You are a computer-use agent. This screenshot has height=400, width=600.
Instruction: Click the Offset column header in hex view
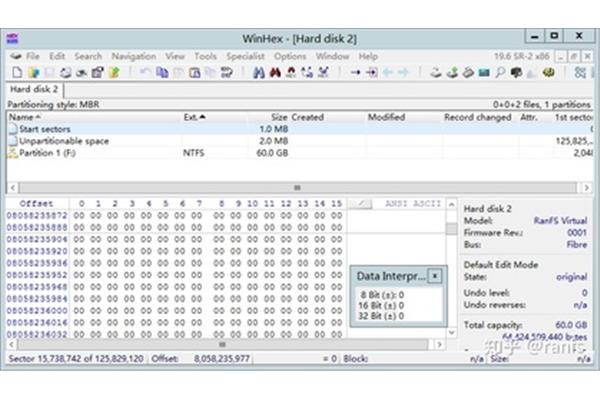point(37,204)
